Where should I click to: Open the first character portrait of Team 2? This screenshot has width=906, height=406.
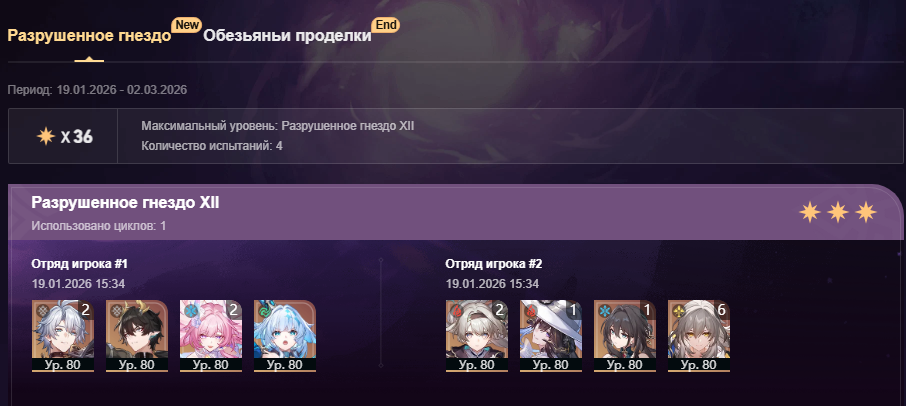477,336
